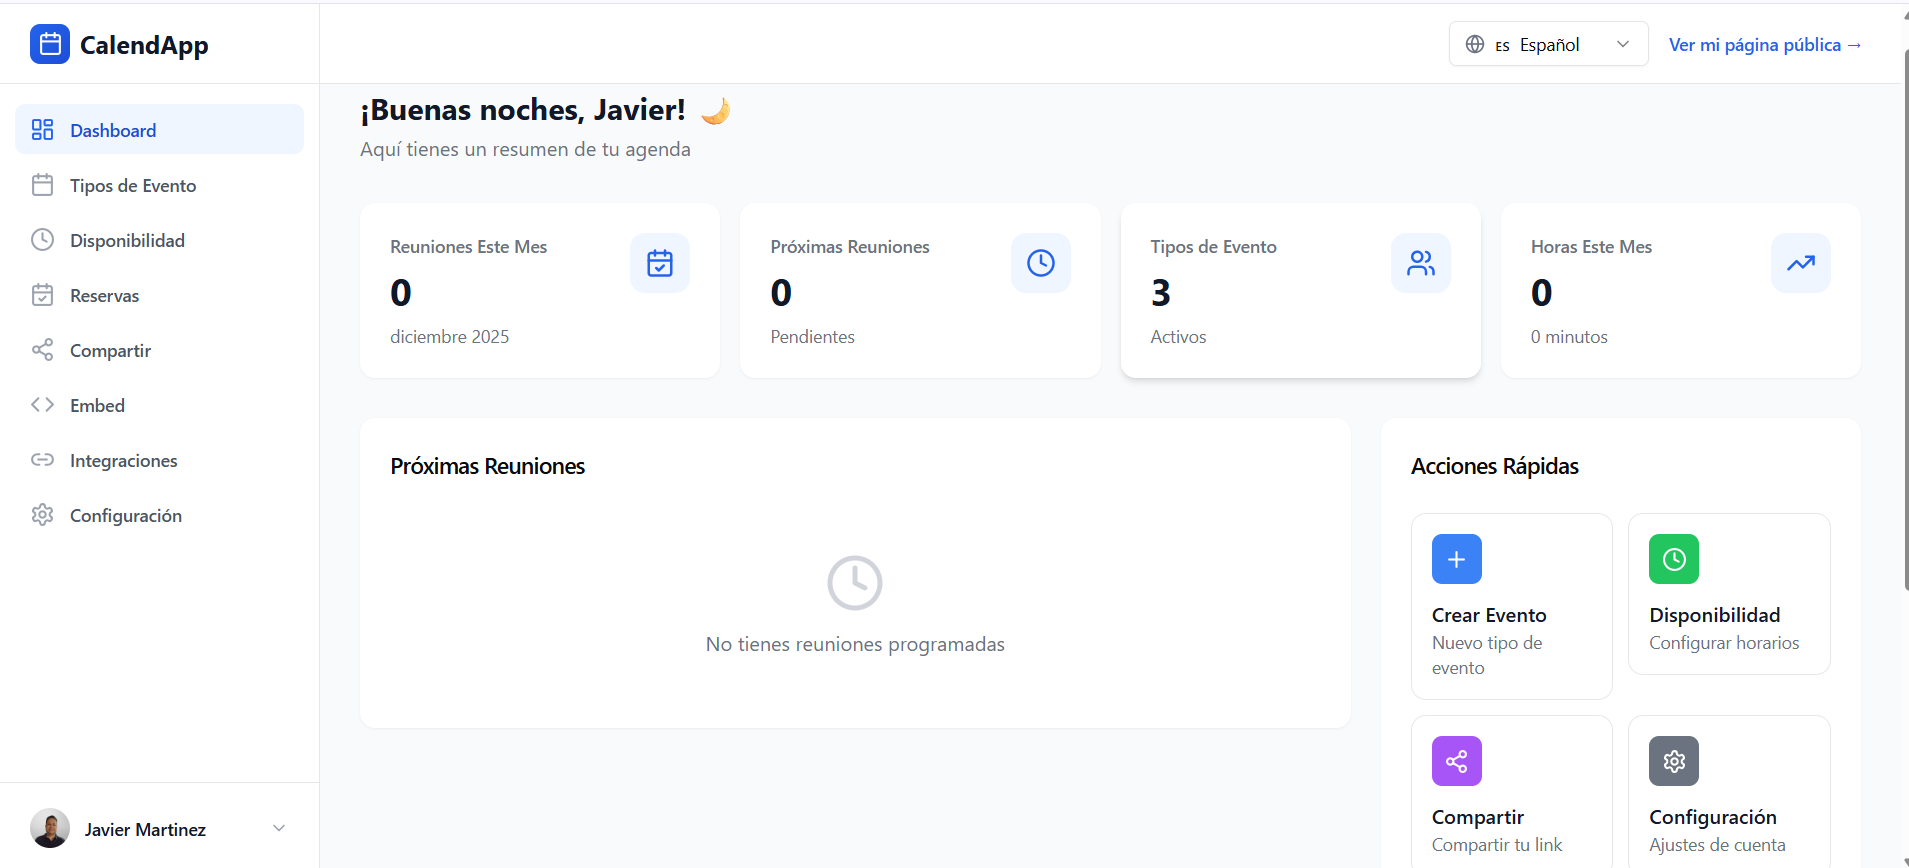The image size is (1909, 868).
Task: Click the CalendApp brand name
Action: click(x=144, y=45)
